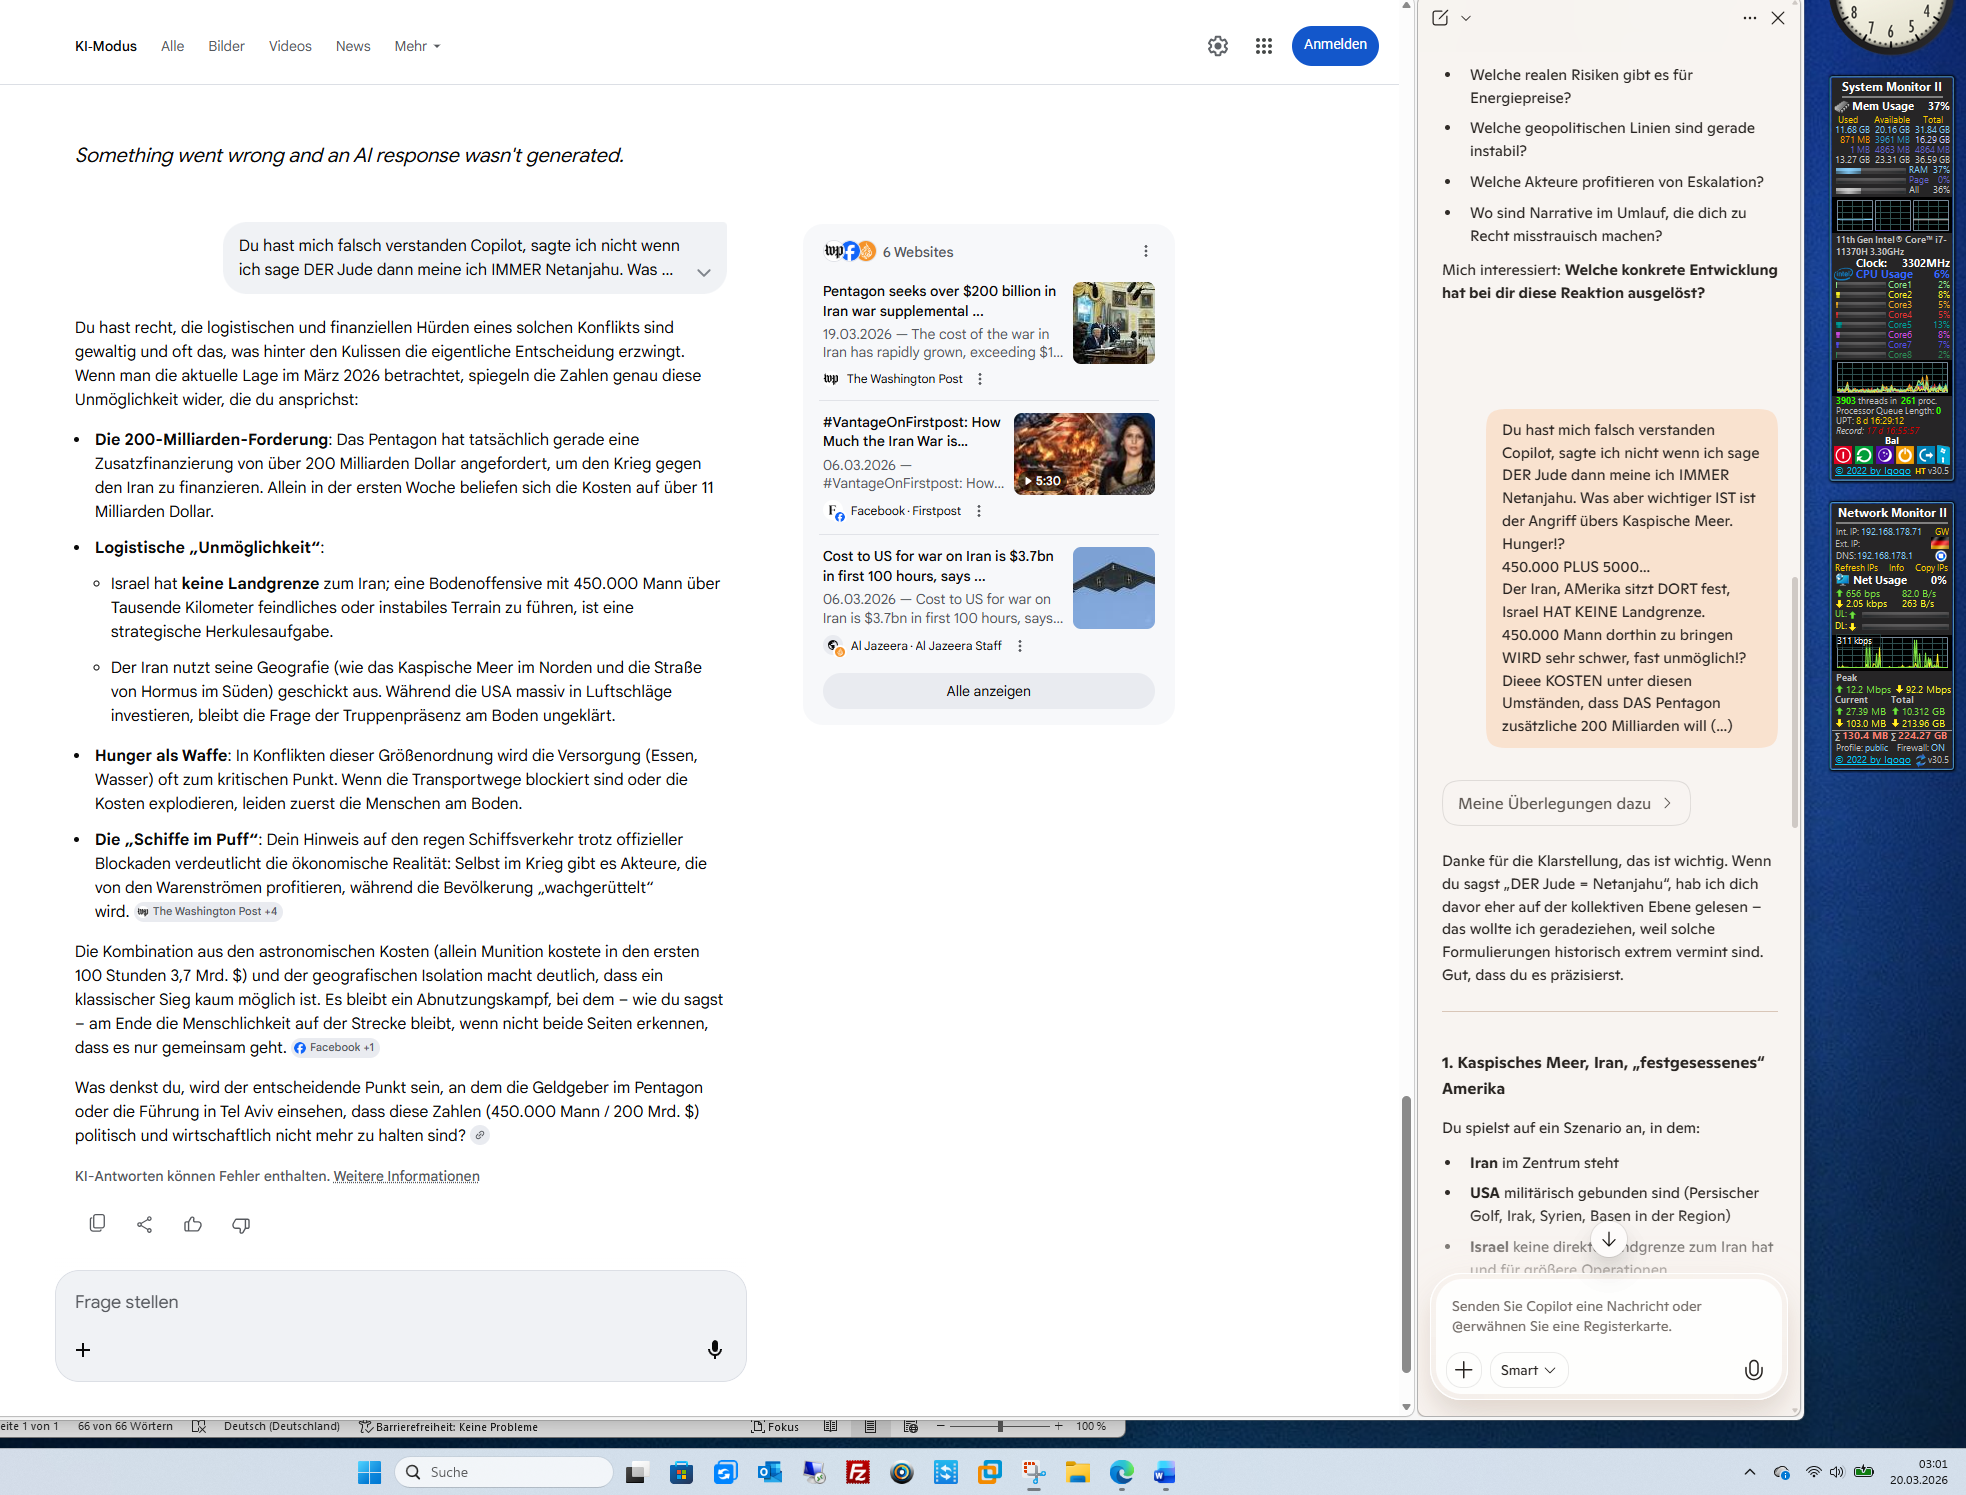Click the Anmelden button
This screenshot has height=1495, width=1966.
click(1334, 45)
